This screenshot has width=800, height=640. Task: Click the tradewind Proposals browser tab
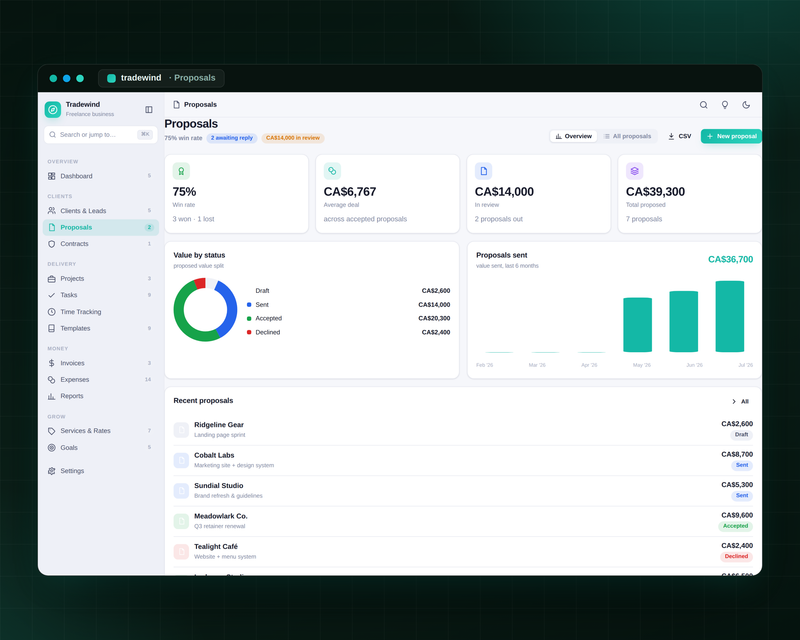pyautogui.click(x=161, y=78)
